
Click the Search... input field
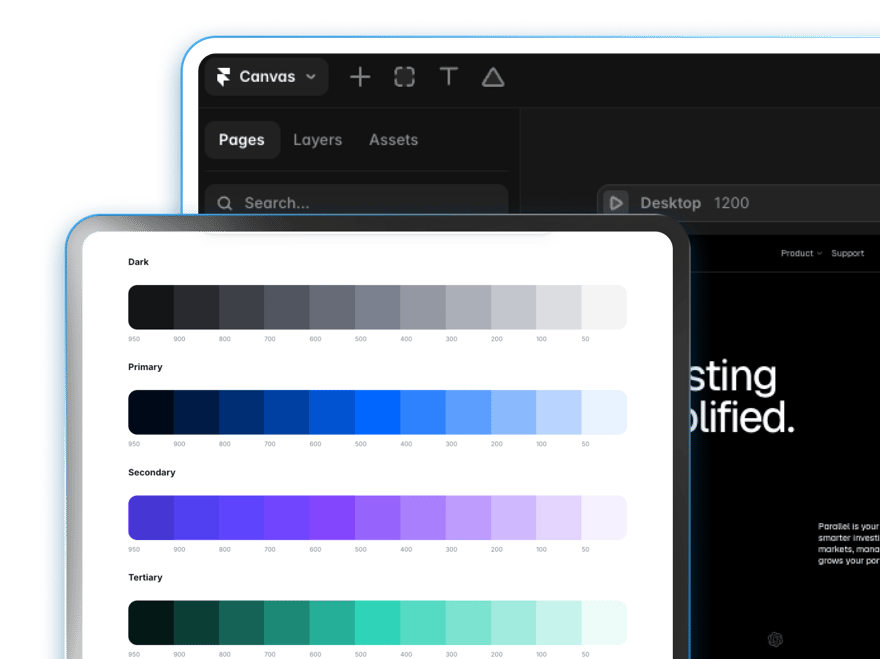point(356,199)
